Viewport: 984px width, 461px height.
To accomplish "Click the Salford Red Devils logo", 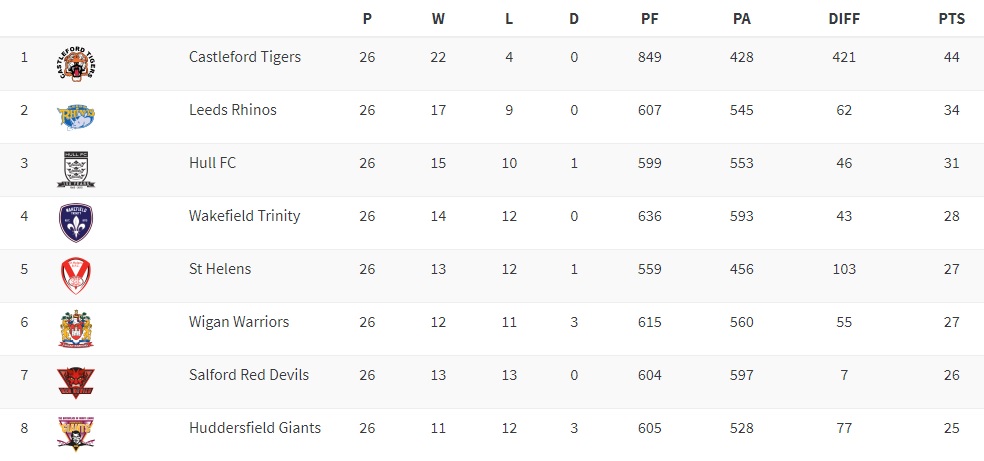I will [x=77, y=382].
